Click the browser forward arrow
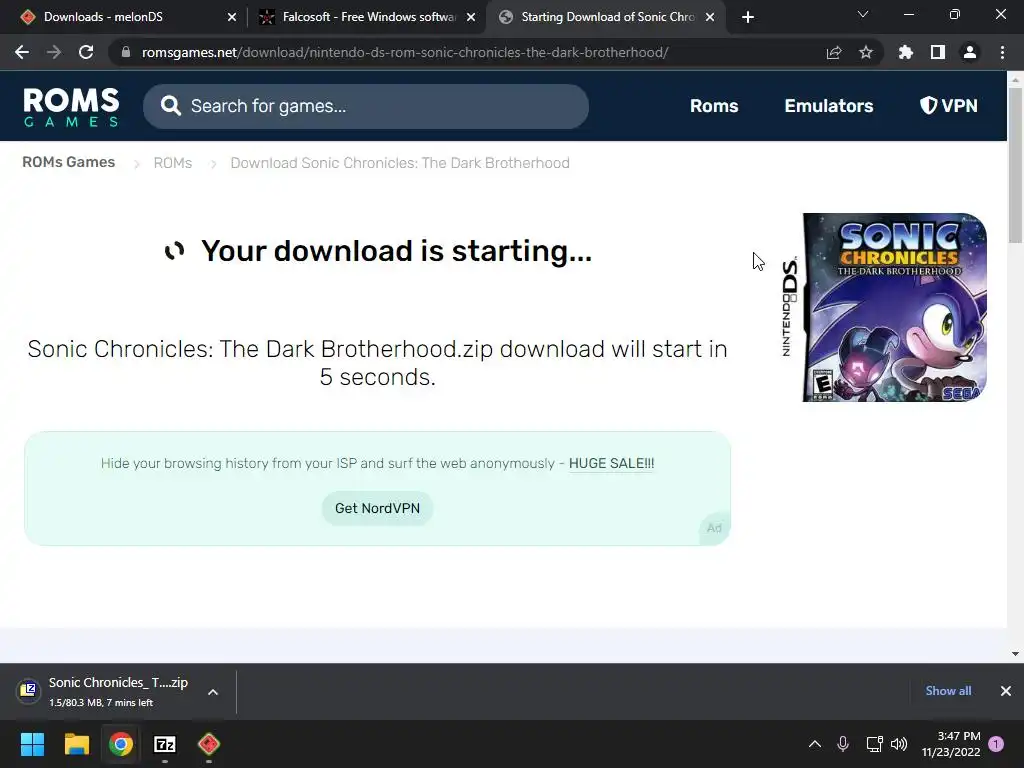Image resolution: width=1024 pixels, height=768 pixels. tap(54, 52)
